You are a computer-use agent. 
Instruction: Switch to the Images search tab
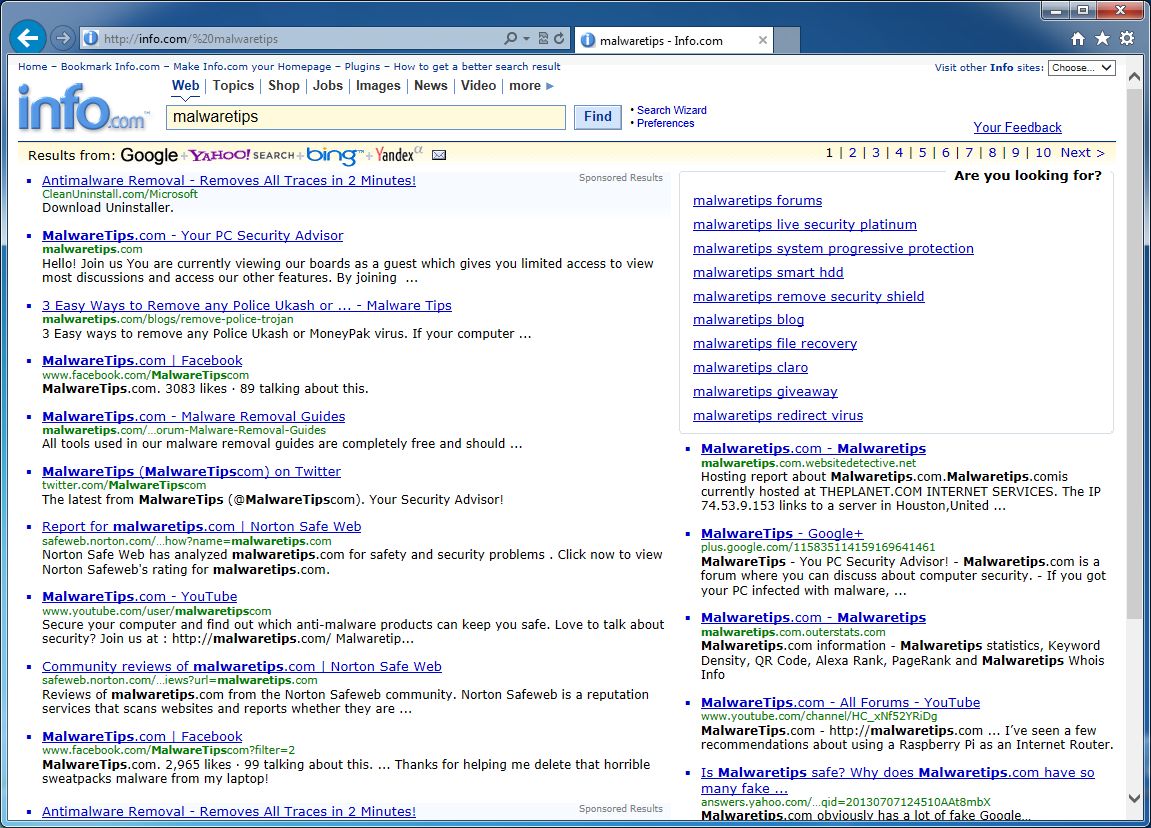click(378, 86)
